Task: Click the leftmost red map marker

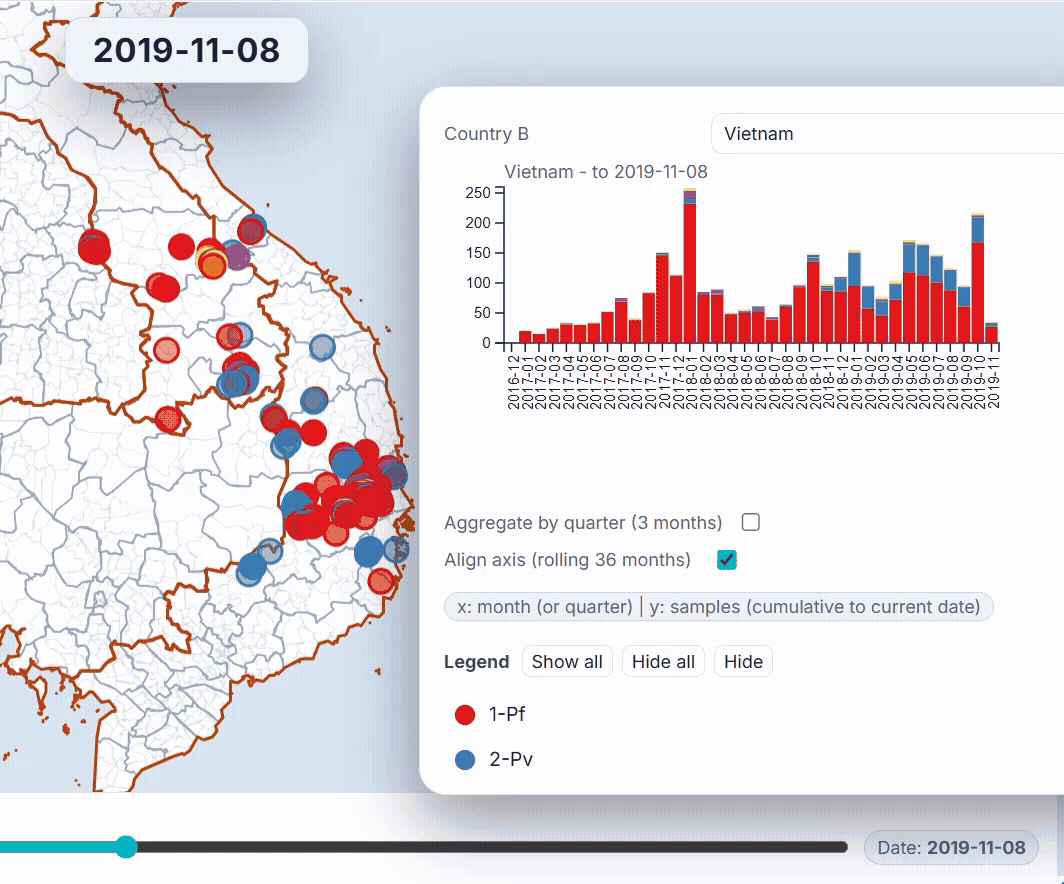Action: click(94, 246)
